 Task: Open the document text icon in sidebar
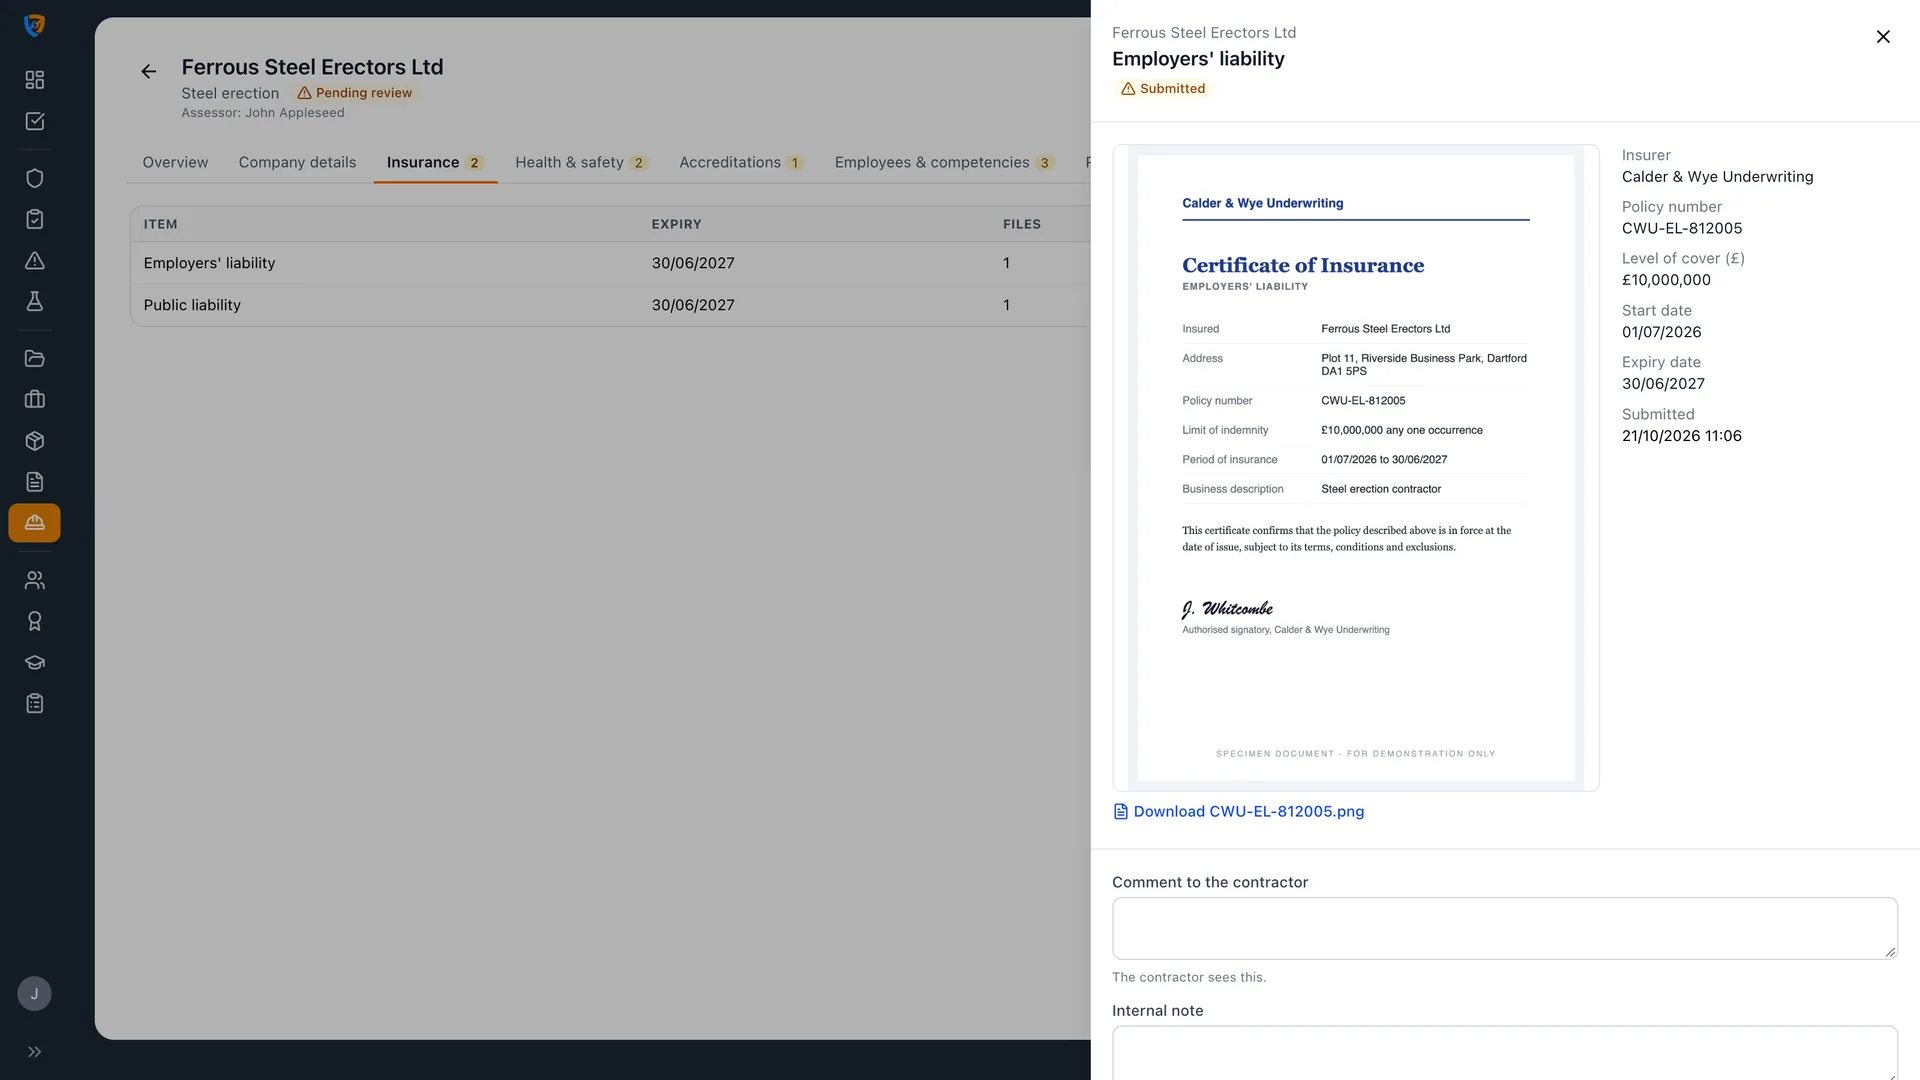[x=34, y=482]
